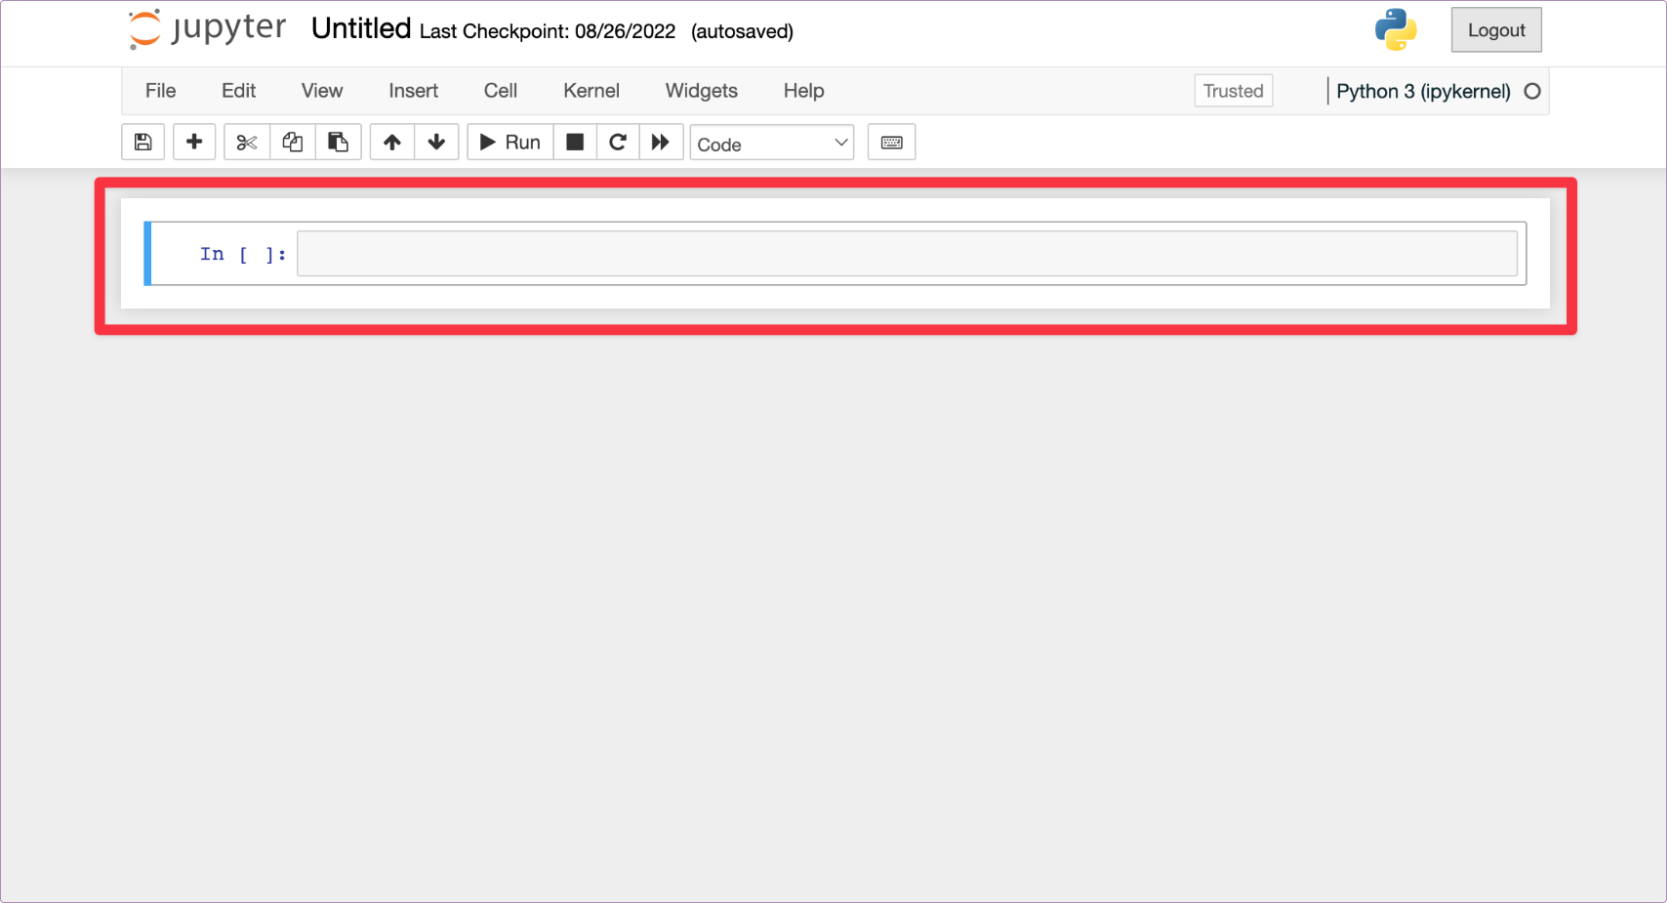Click the Python logo icon
This screenshot has height=903, width=1667.
click(1395, 30)
